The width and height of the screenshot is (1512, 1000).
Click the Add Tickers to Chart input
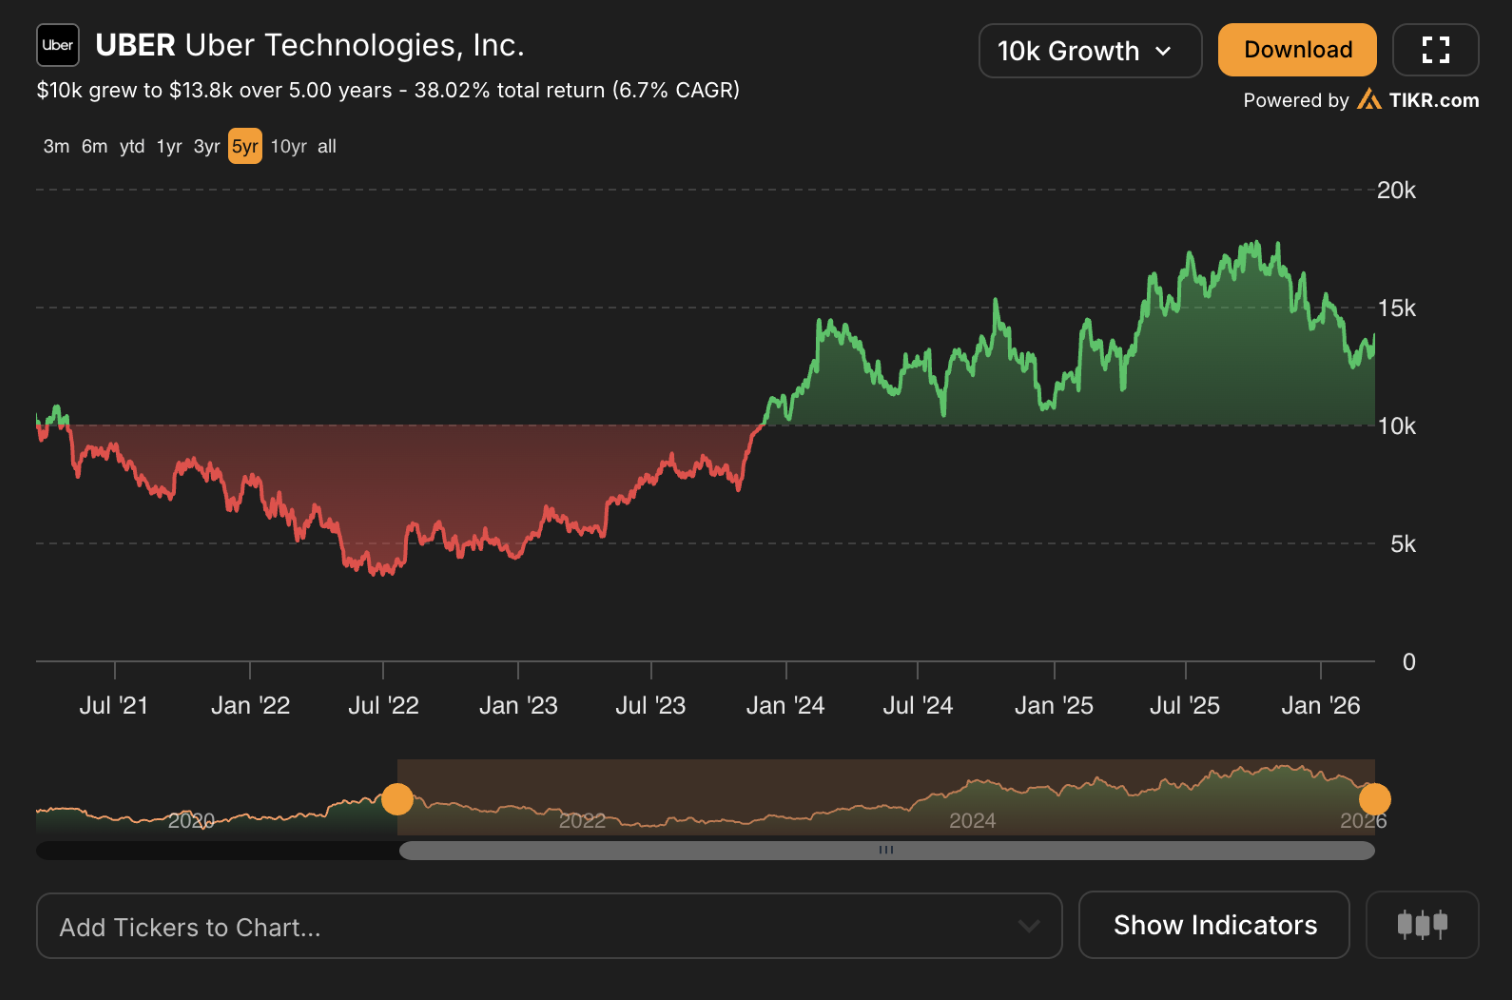tap(549, 926)
